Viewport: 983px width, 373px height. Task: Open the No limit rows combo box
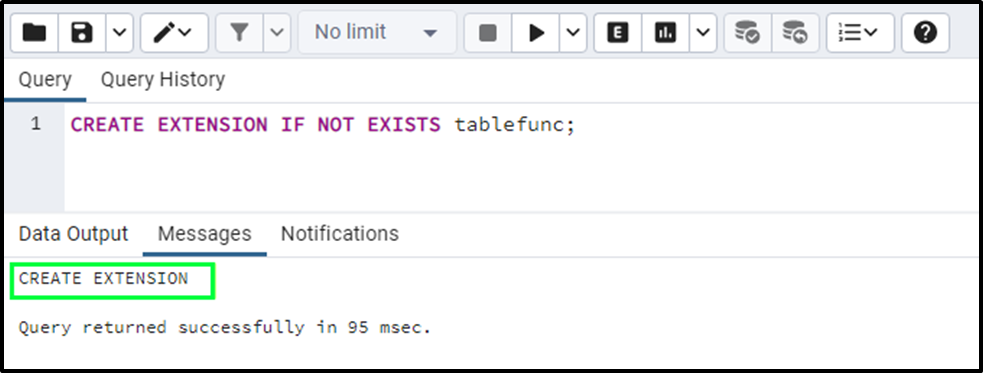click(377, 32)
